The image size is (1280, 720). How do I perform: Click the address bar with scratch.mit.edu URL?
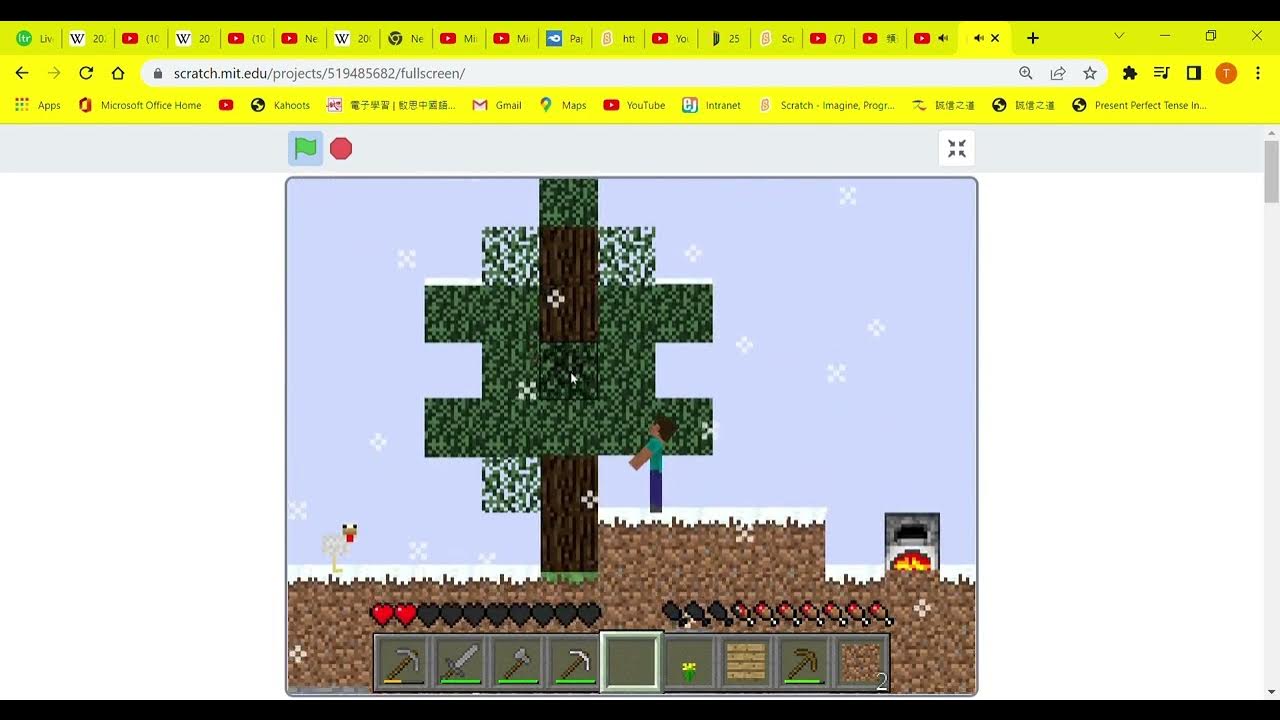(x=580, y=73)
